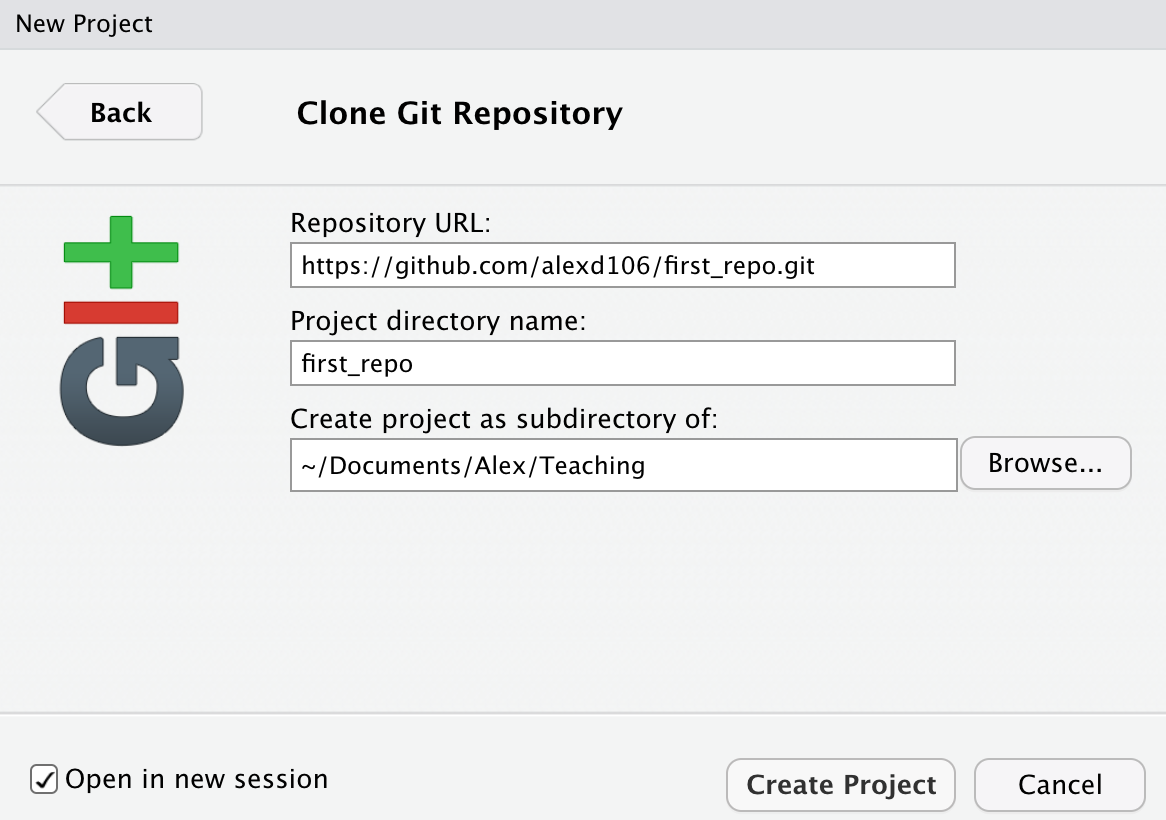The height and width of the screenshot is (820, 1166).
Task: Focus the Repository URL text field
Action: (622, 265)
